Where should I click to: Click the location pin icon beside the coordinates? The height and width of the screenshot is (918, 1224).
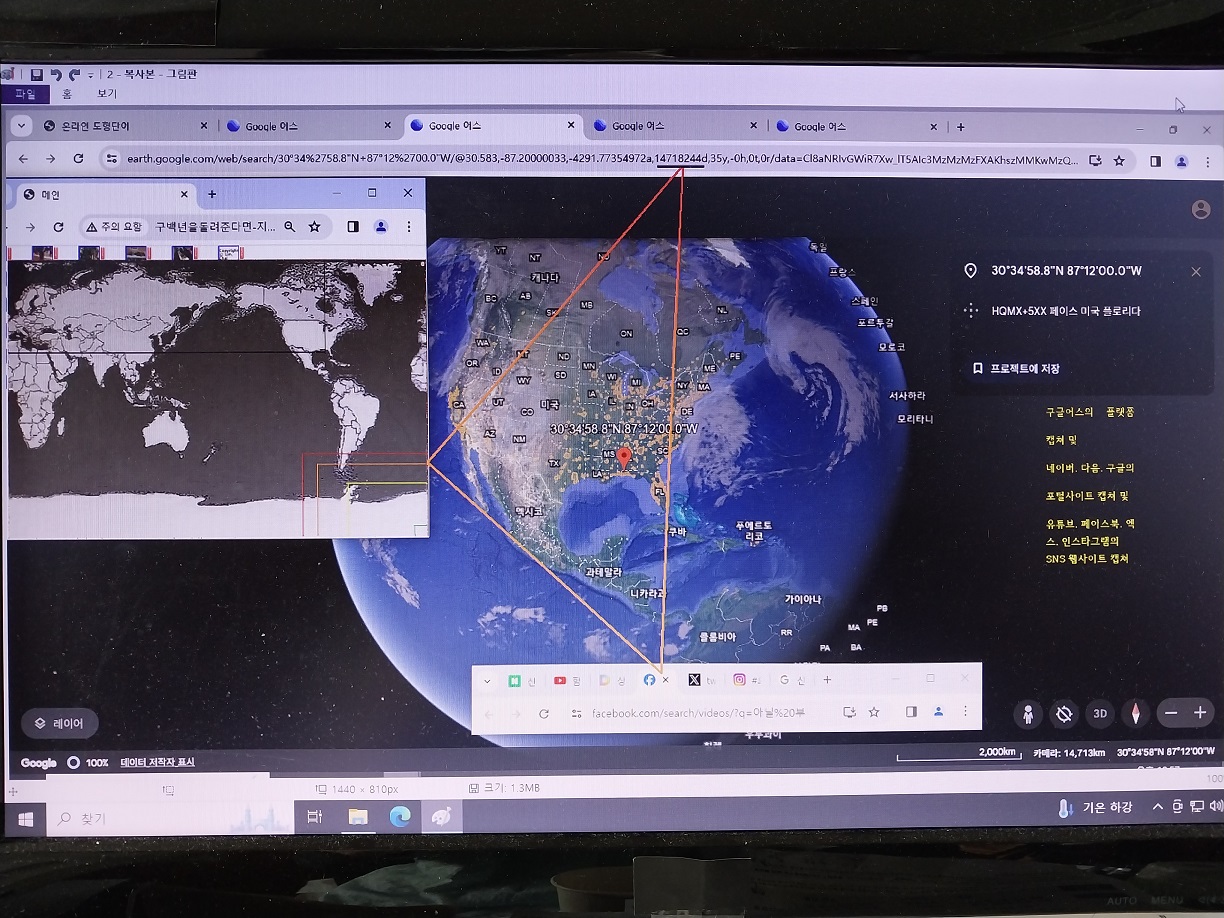(970, 271)
